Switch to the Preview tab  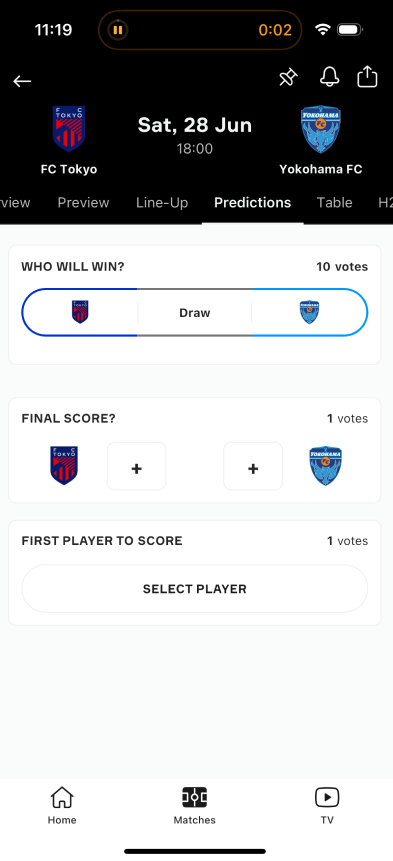(83, 203)
